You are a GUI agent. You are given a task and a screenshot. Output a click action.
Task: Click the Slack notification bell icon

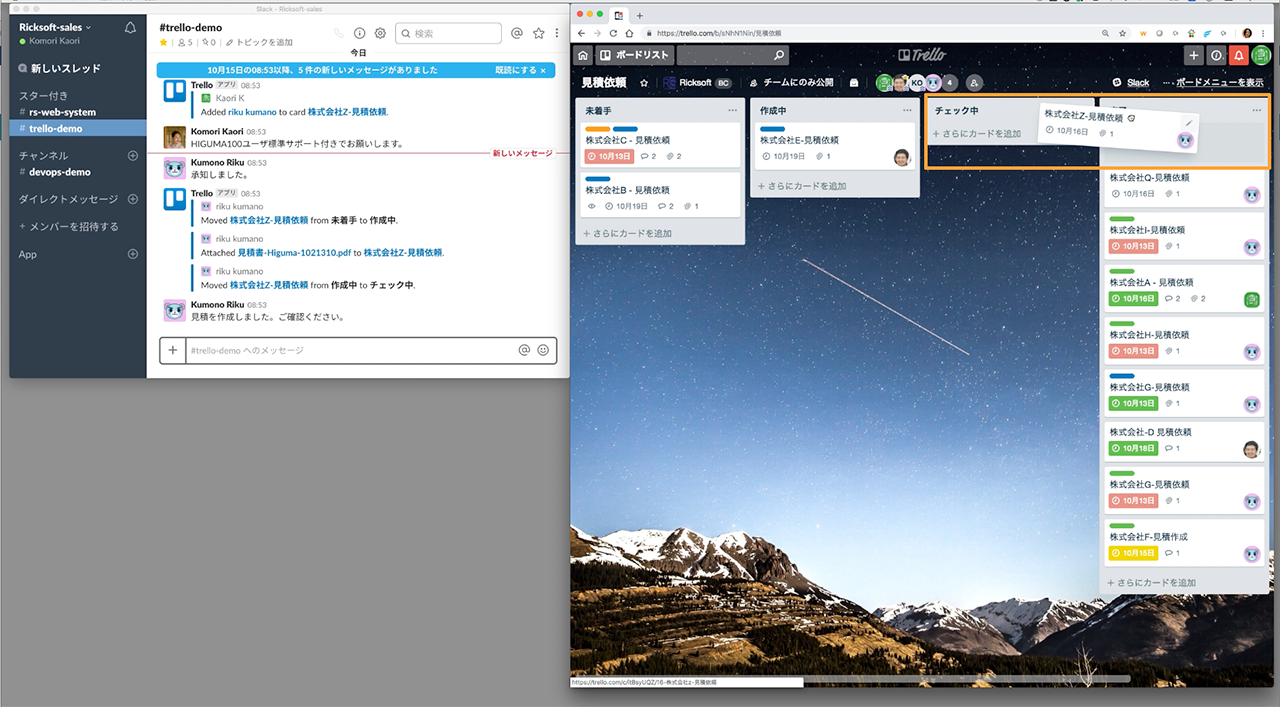pos(130,28)
